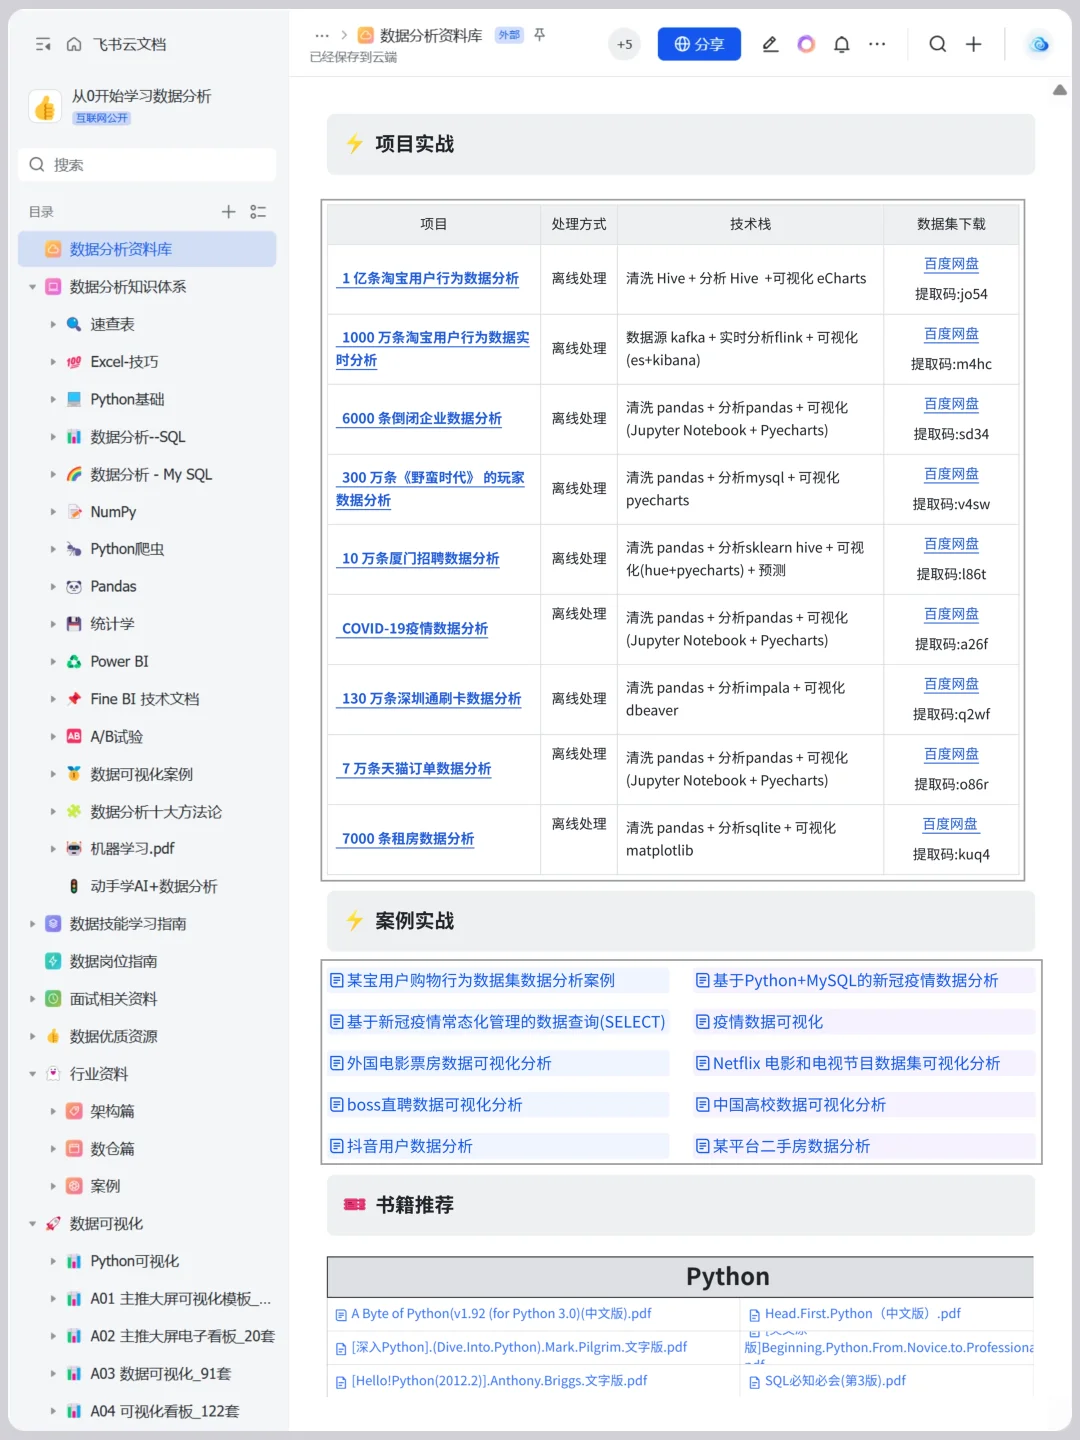The height and width of the screenshot is (1440, 1080).
Task: Expand the 数据分析--SQL tree node
Action: pos(53,437)
